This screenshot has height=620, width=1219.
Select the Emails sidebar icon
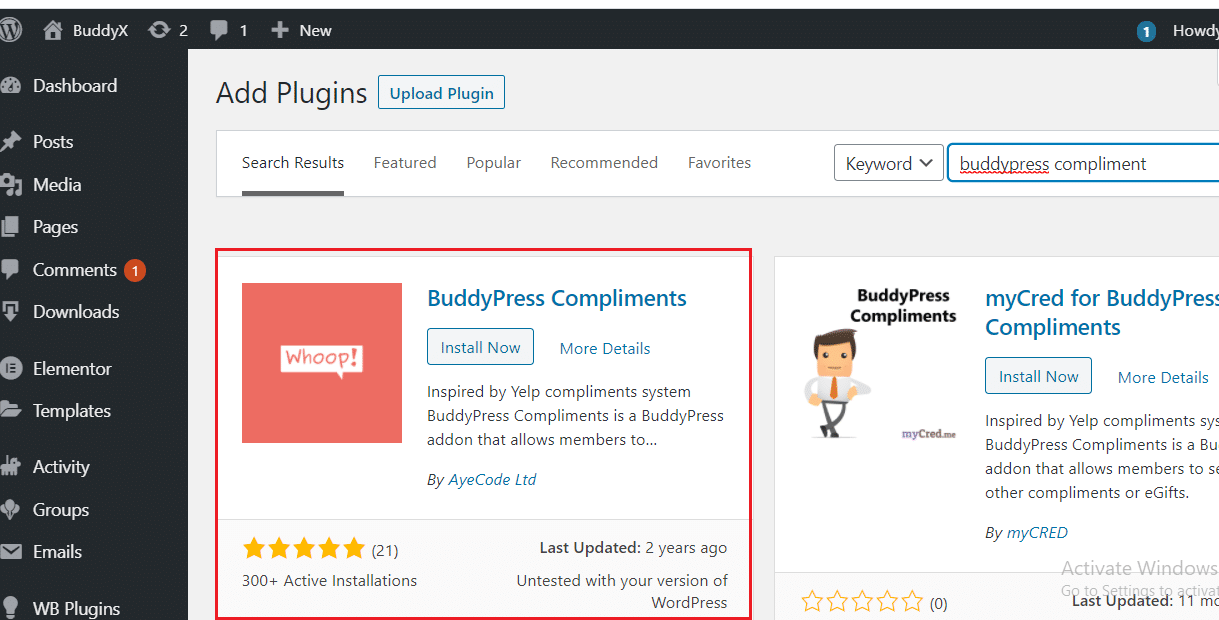(55, 552)
